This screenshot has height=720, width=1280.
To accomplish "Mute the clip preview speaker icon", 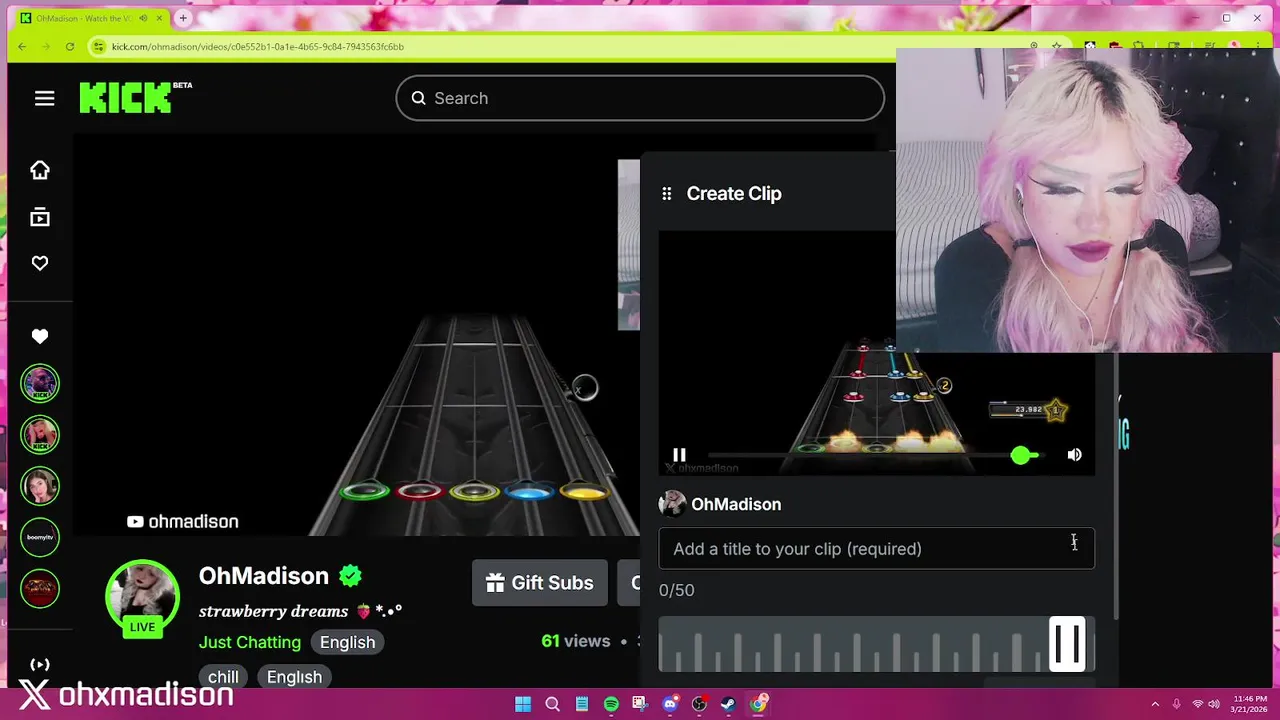I will tap(1074, 455).
